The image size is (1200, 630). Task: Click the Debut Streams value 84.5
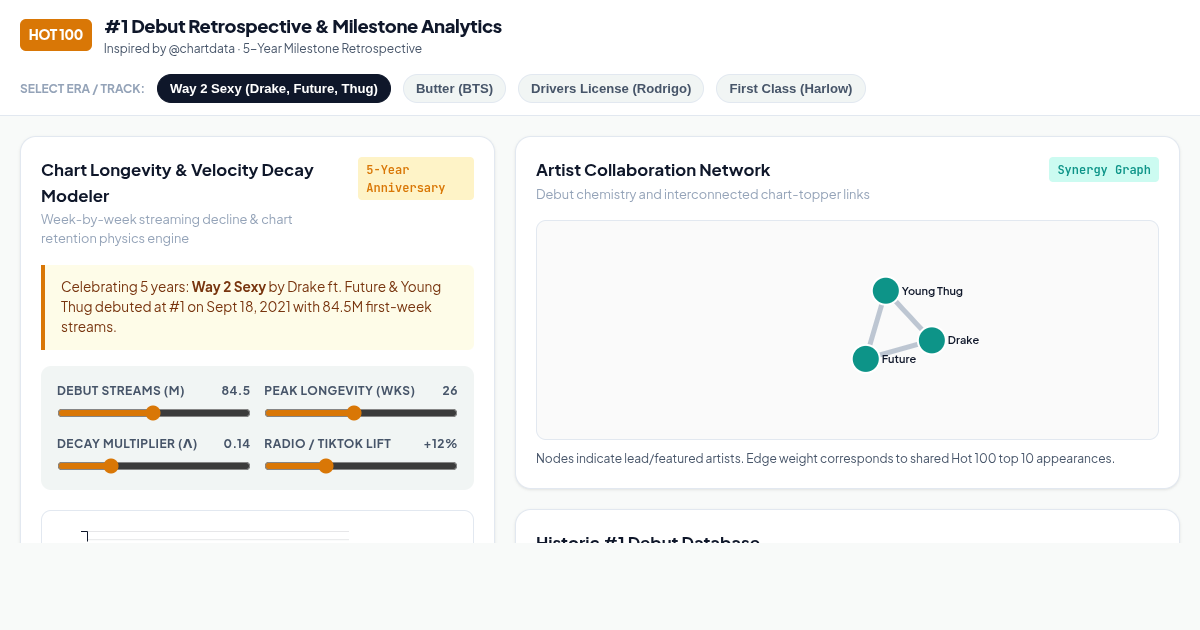[x=236, y=391]
